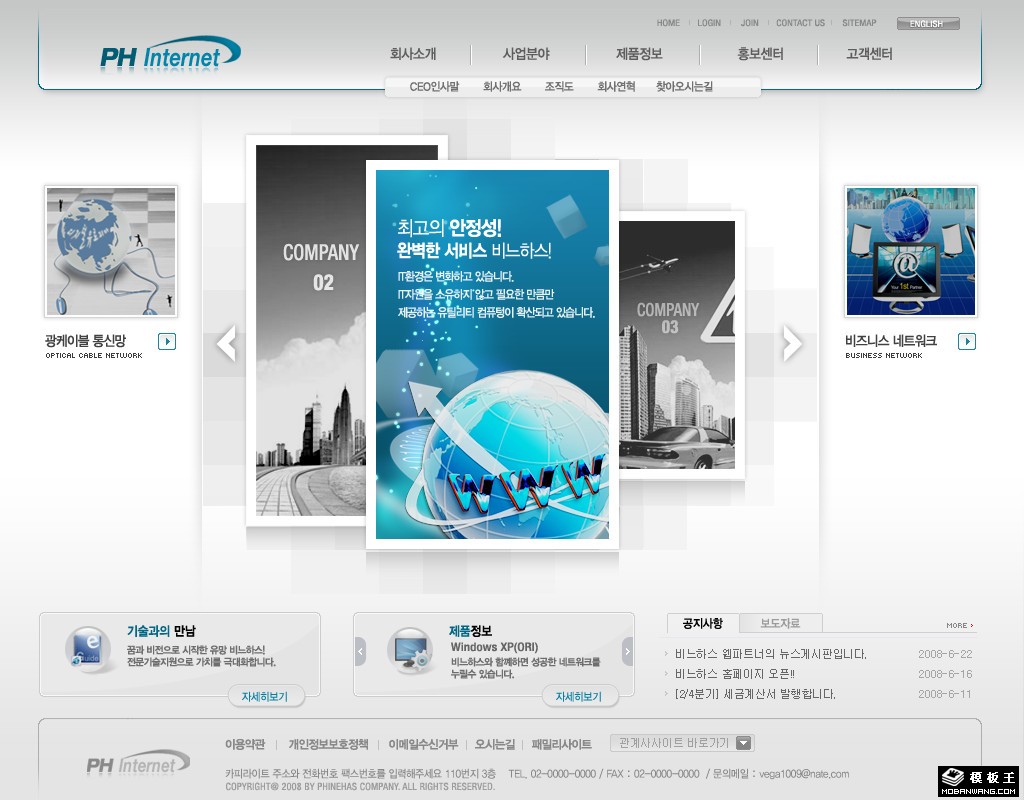The width and height of the screenshot is (1024, 800).
Task: Click the MORE link in notices
Action: coord(959,626)
